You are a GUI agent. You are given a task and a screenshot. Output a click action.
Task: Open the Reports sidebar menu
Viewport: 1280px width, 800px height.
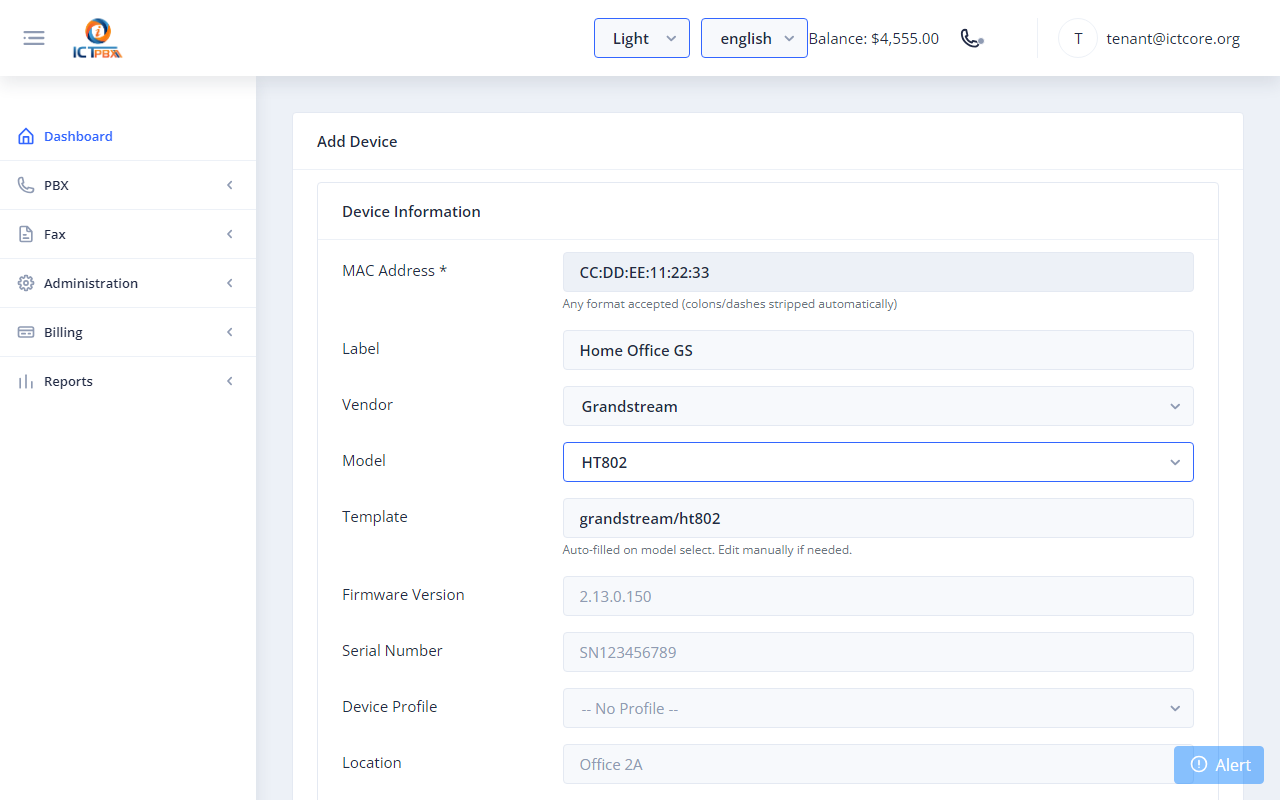coord(128,381)
